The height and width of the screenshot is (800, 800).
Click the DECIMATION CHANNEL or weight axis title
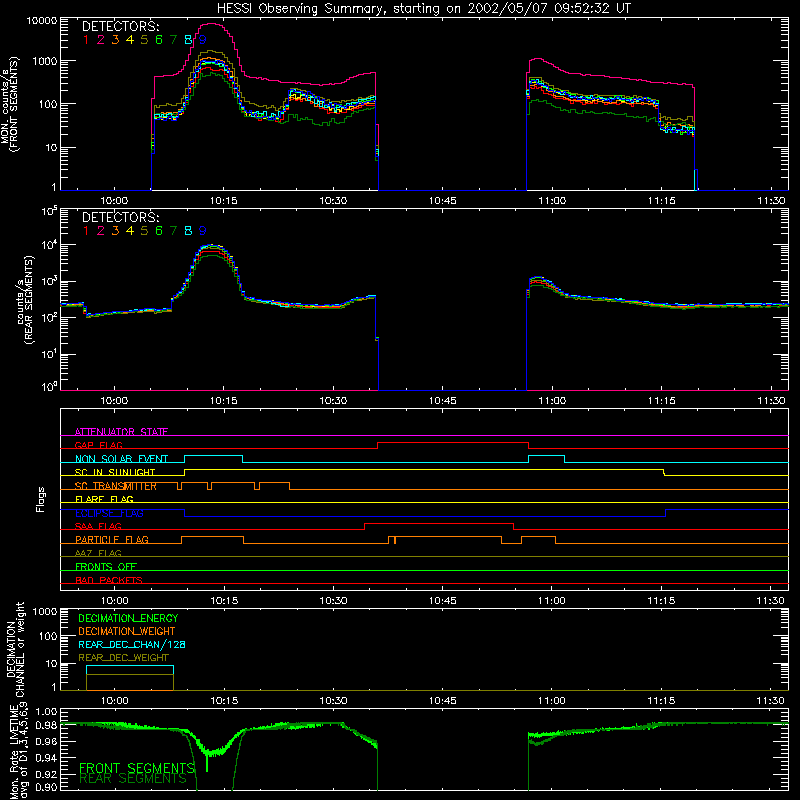click(x=15, y=649)
